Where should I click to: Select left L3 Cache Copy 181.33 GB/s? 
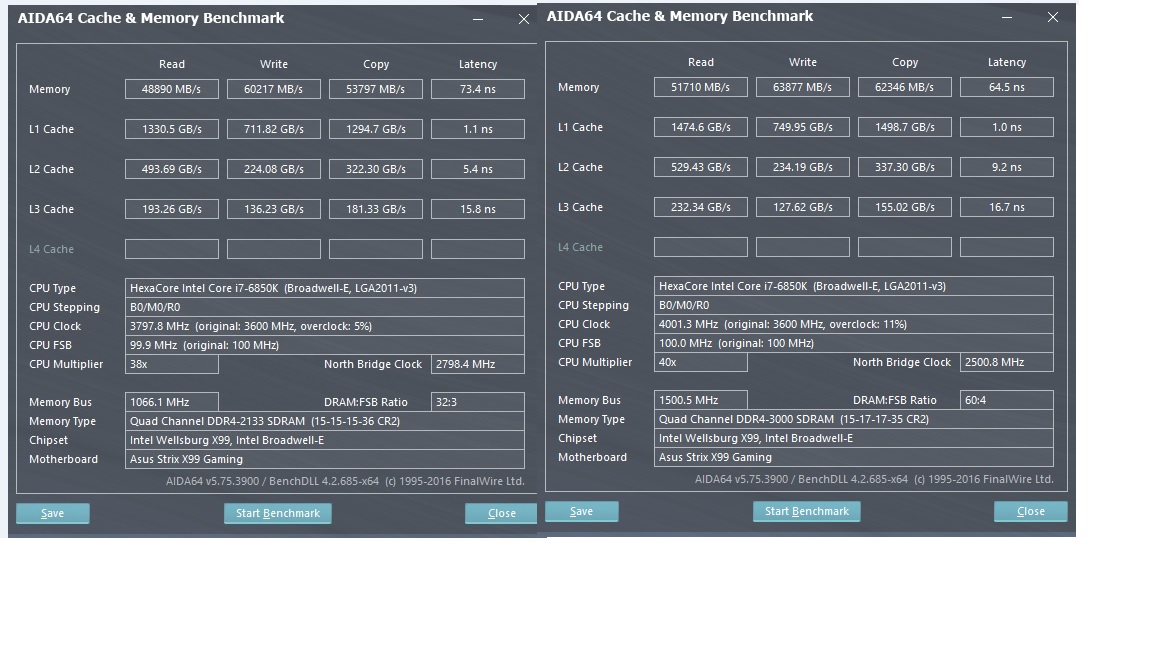click(x=376, y=209)
